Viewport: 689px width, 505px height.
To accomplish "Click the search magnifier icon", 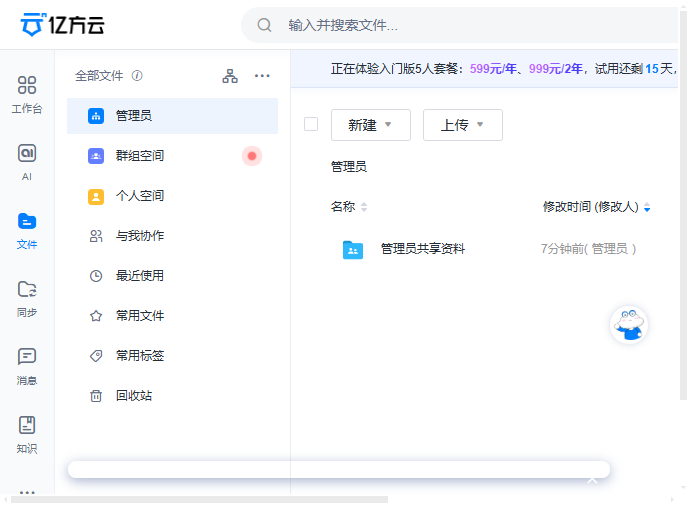I will tap(264, 25).
